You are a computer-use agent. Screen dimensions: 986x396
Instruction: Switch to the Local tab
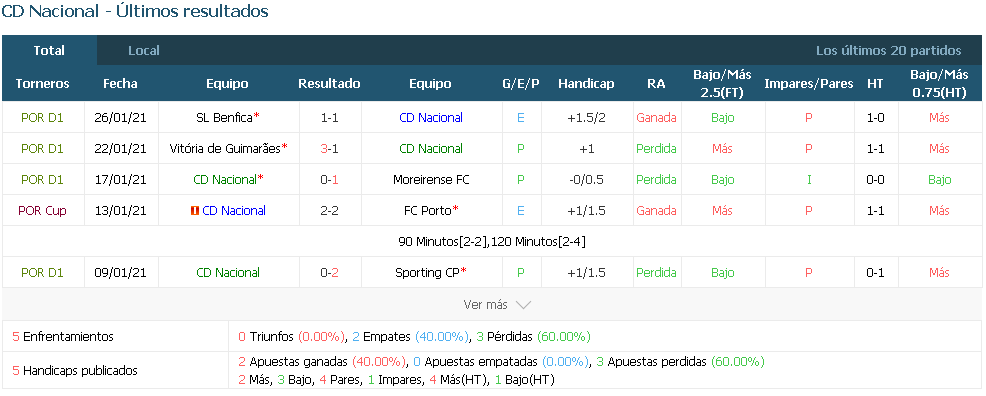pyautogui.click(x=144, y=51)
